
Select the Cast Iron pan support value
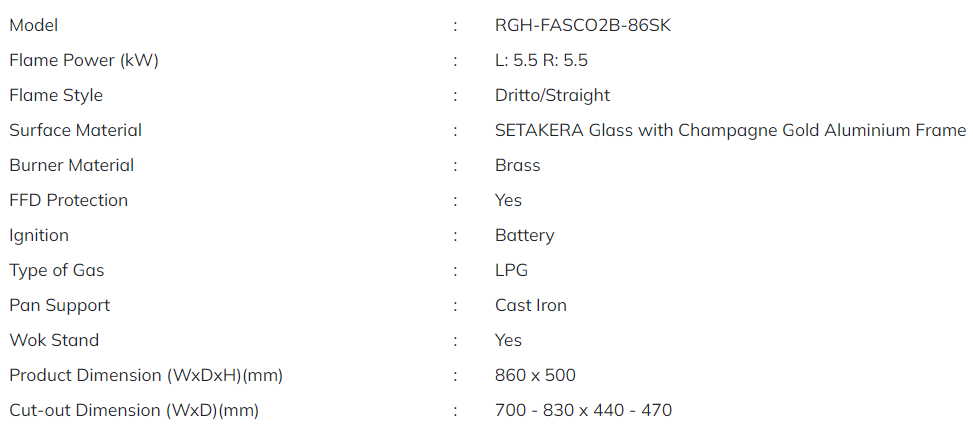tap(531, 305)
